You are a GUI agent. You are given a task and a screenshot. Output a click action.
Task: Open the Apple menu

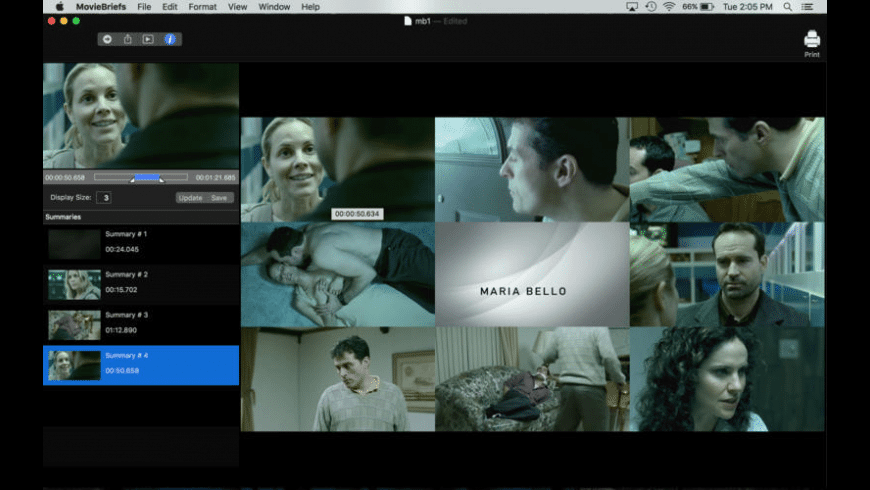pyautogui.click(x=59, y=7)
